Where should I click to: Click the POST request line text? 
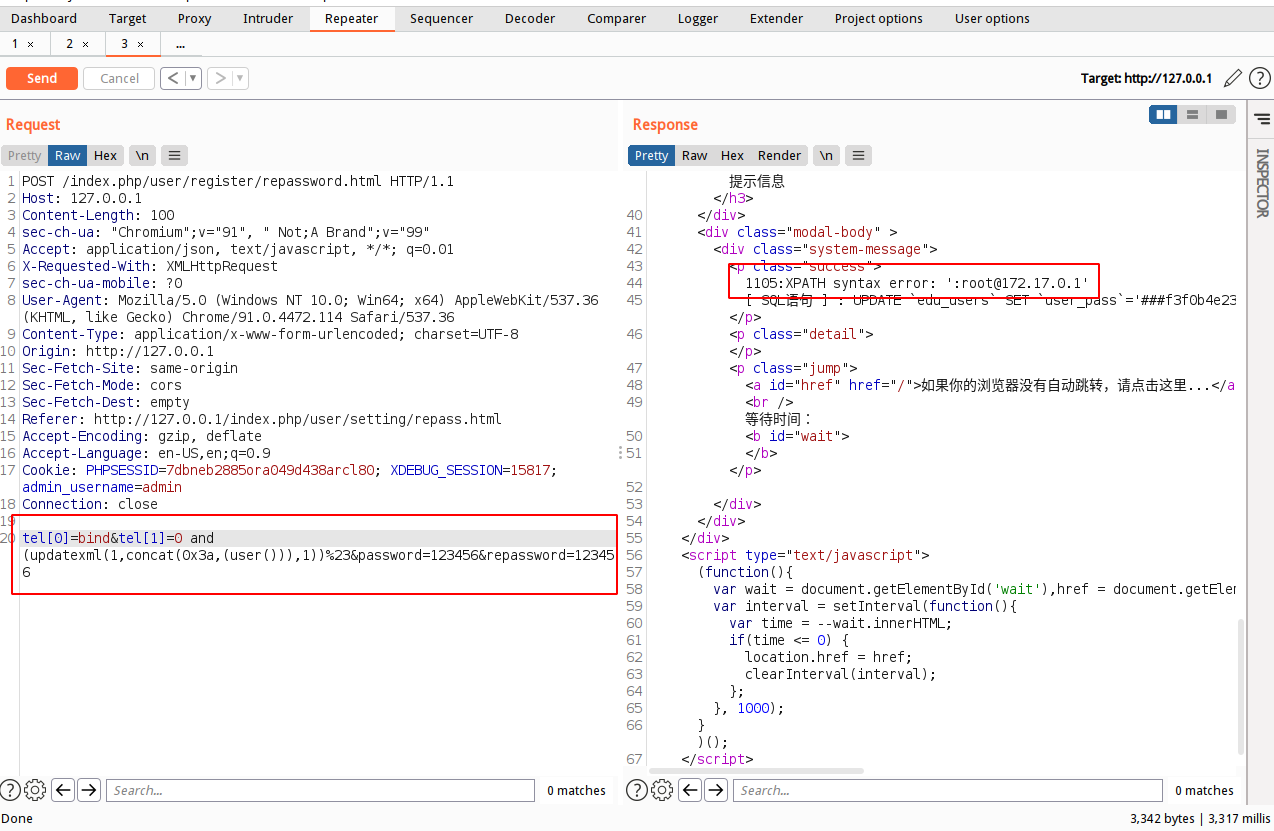(x=238, y=181)
